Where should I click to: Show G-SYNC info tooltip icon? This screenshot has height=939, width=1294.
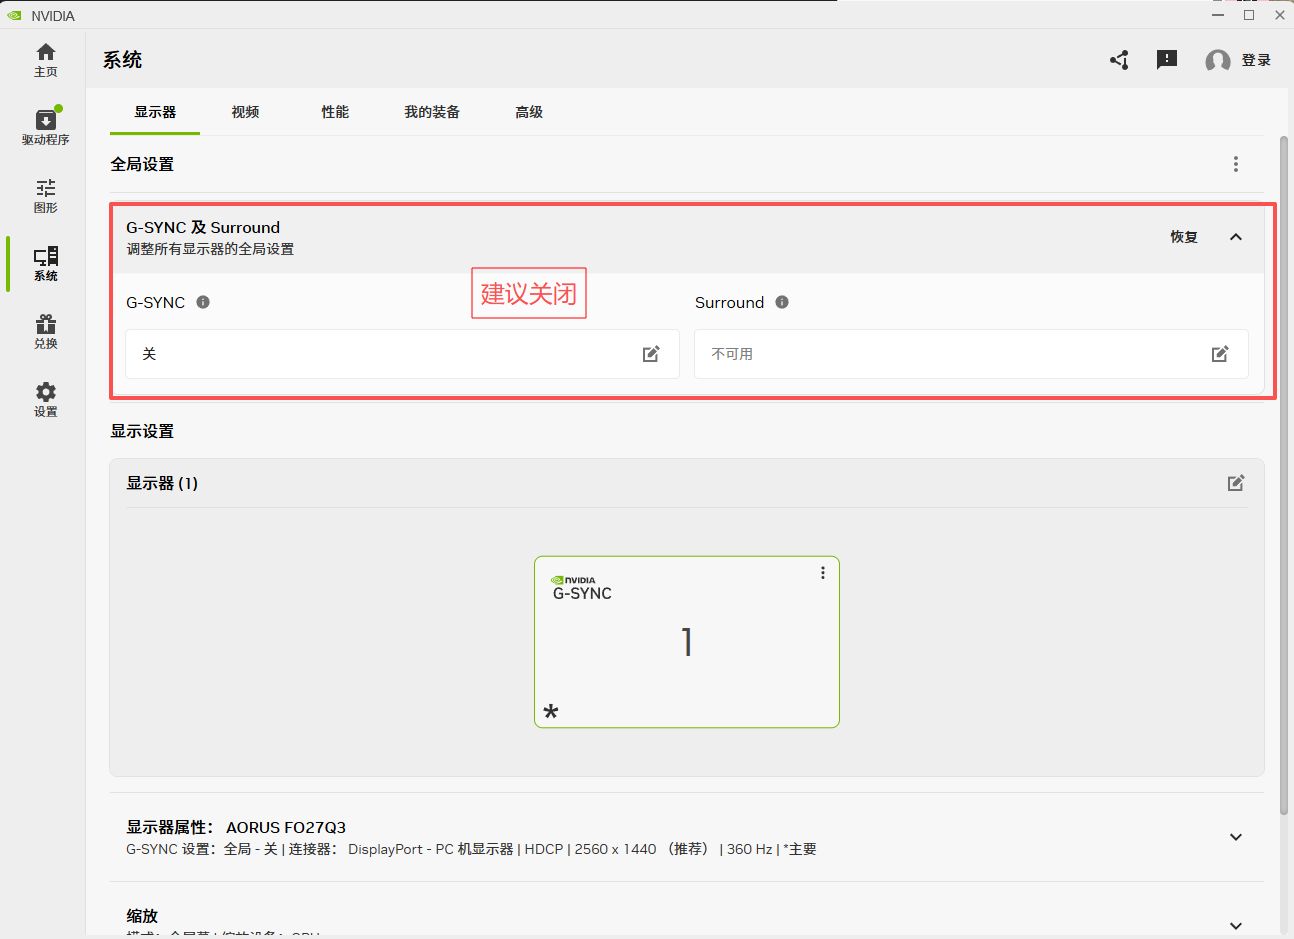pyautogui.click(x=203, y=302)
